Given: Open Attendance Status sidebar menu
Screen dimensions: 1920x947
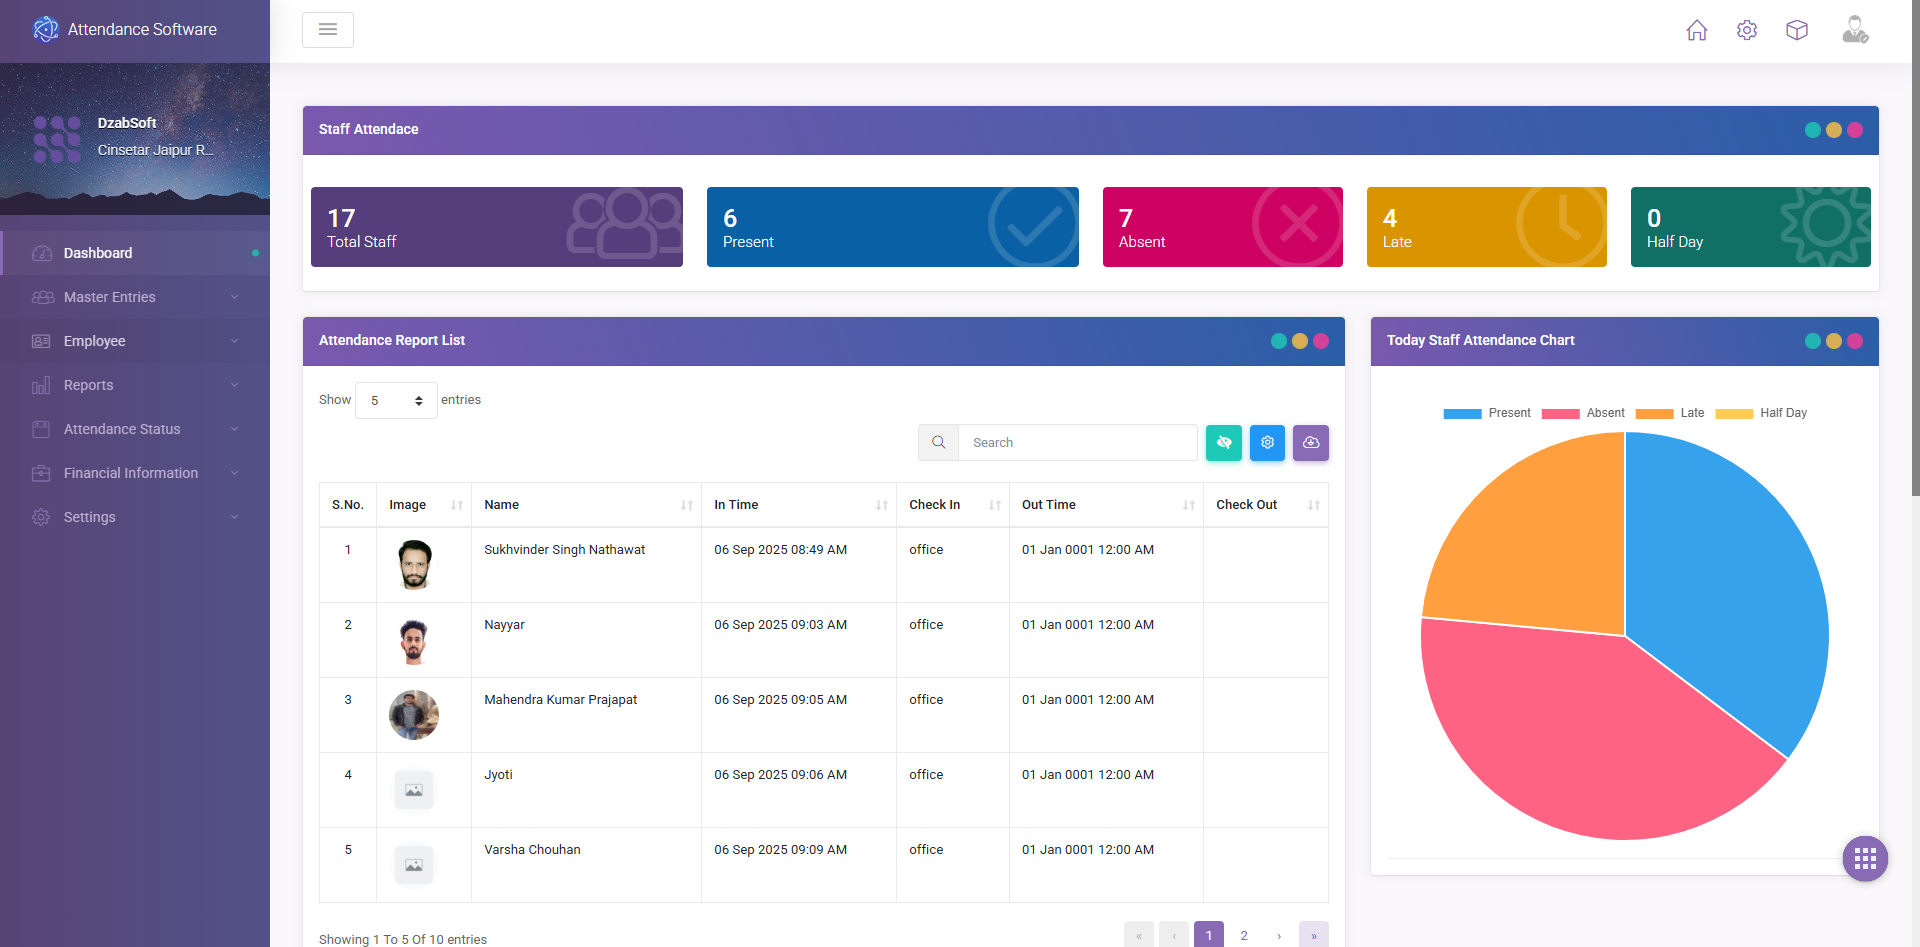Looking at the screenshot, I should pos(135,429).
